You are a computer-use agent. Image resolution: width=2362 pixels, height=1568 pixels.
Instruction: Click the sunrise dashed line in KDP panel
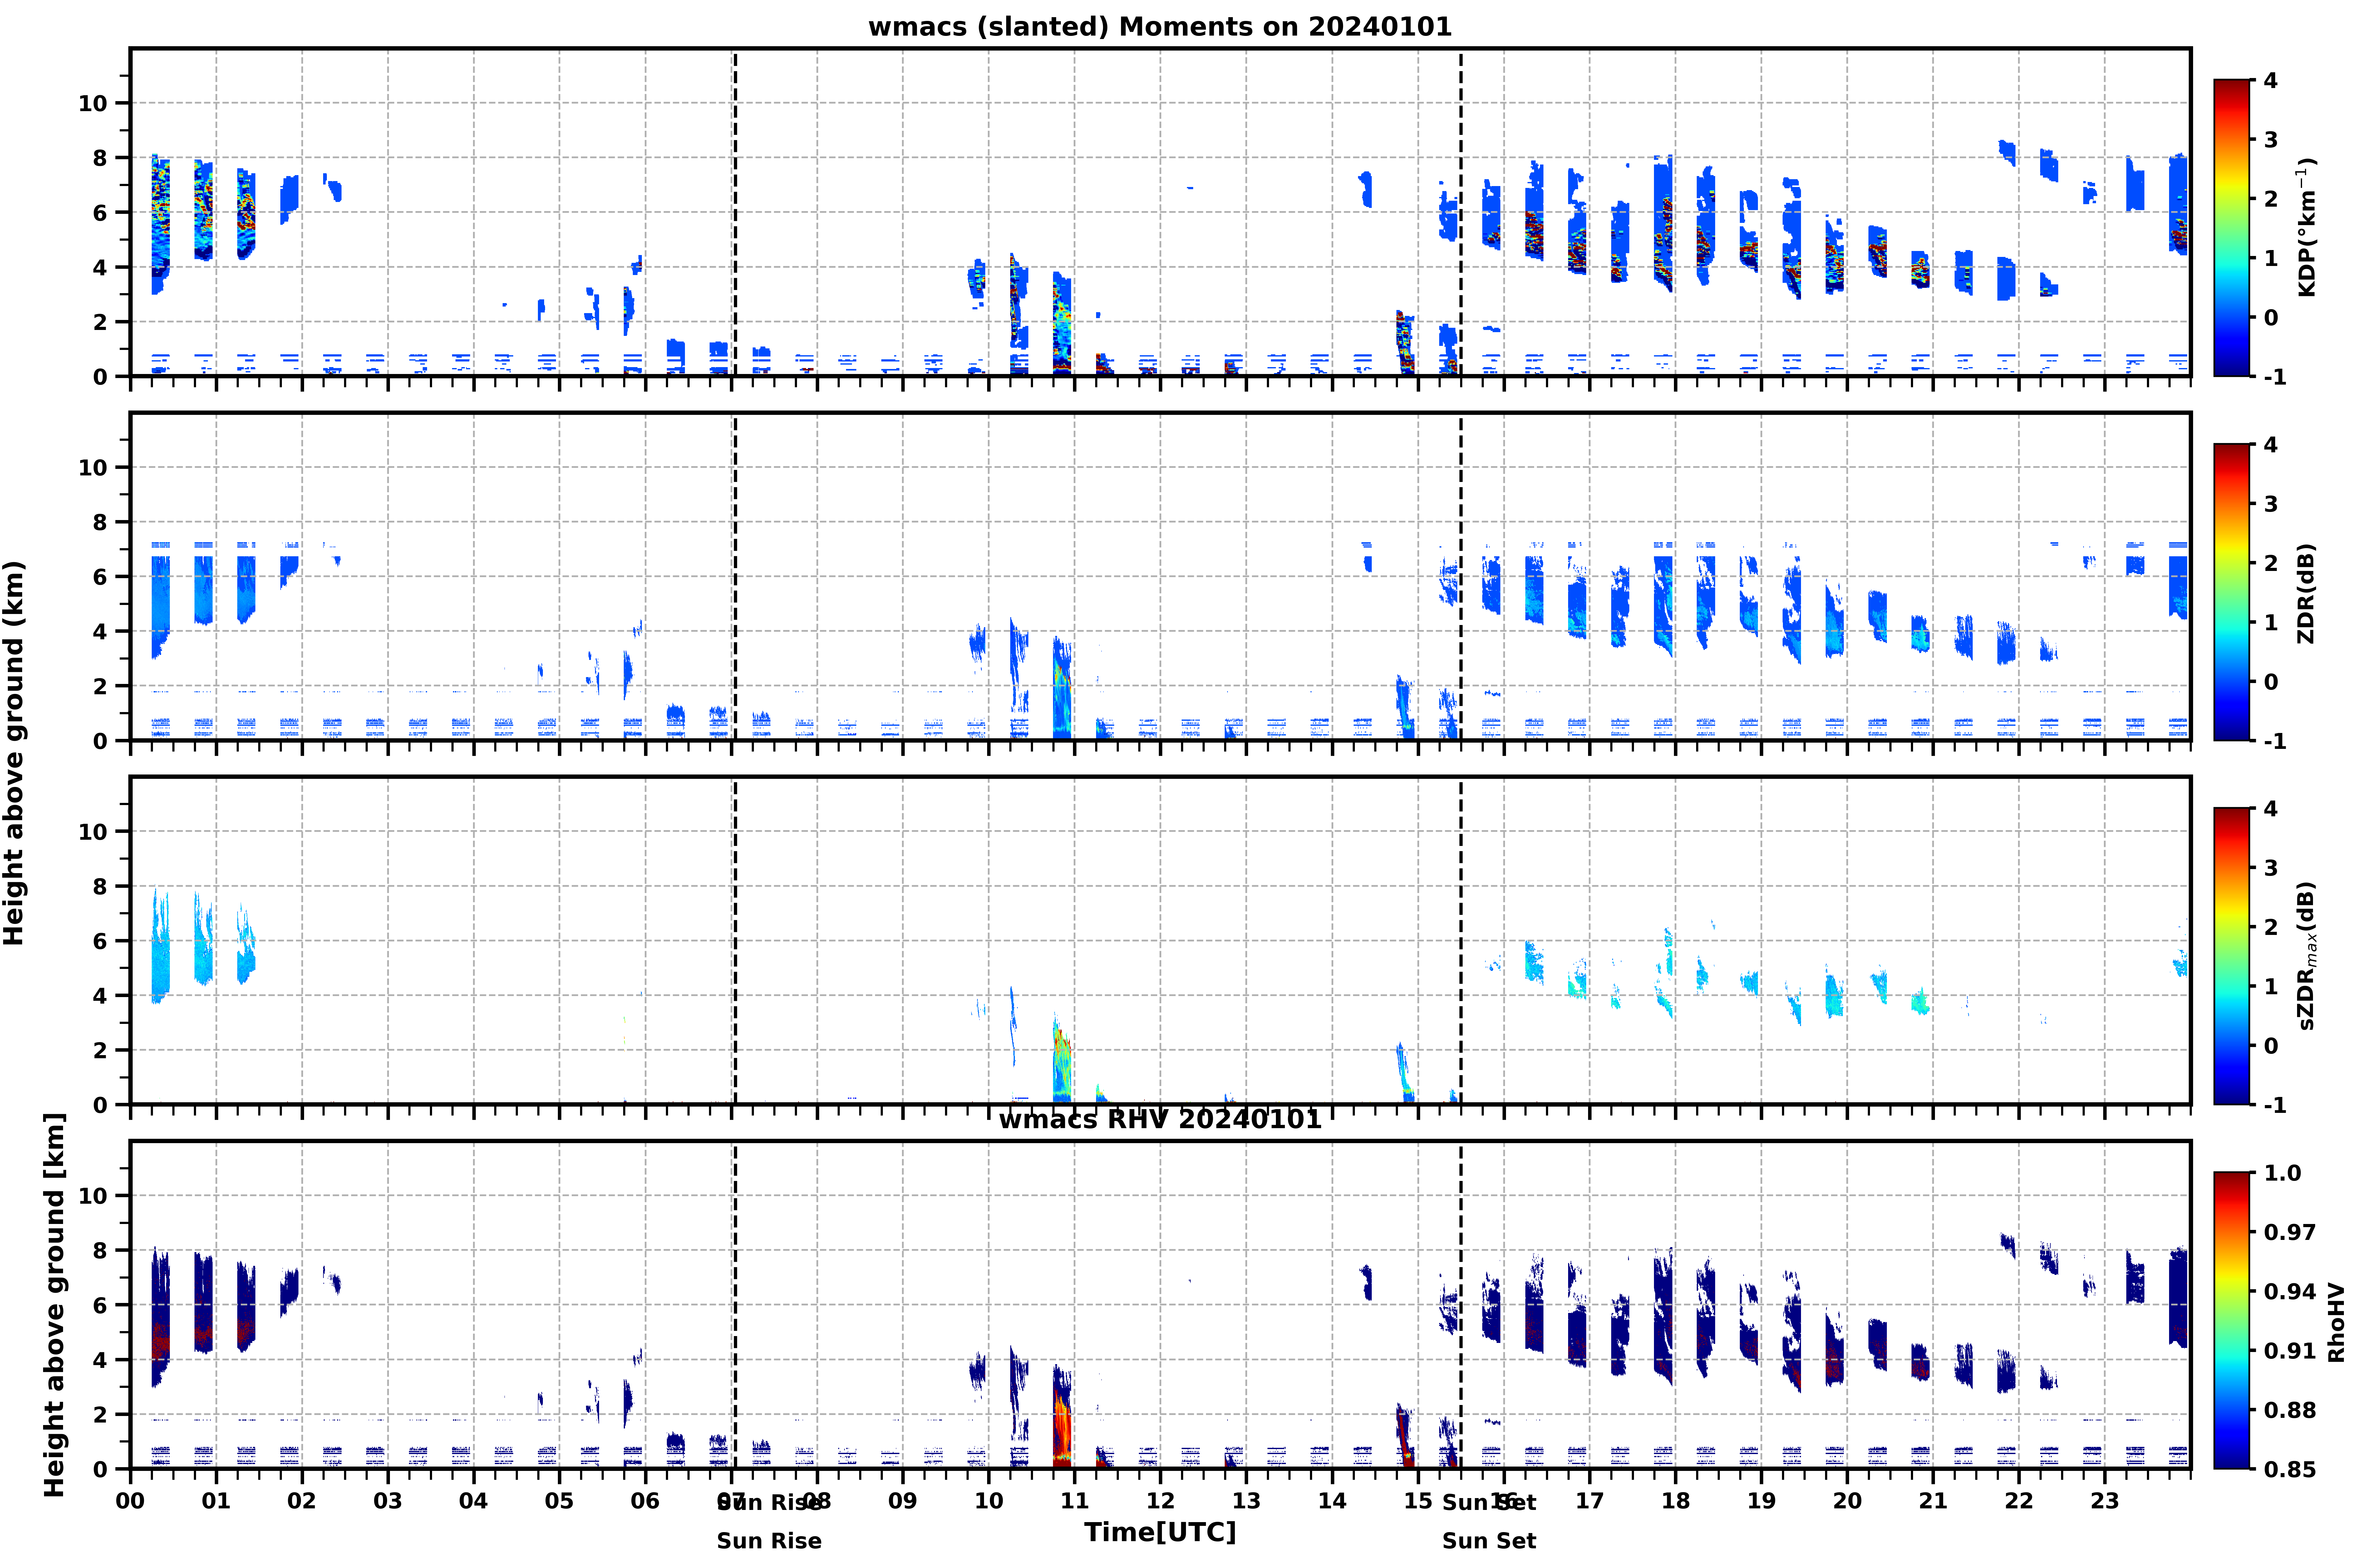click(x=735, y=212)
